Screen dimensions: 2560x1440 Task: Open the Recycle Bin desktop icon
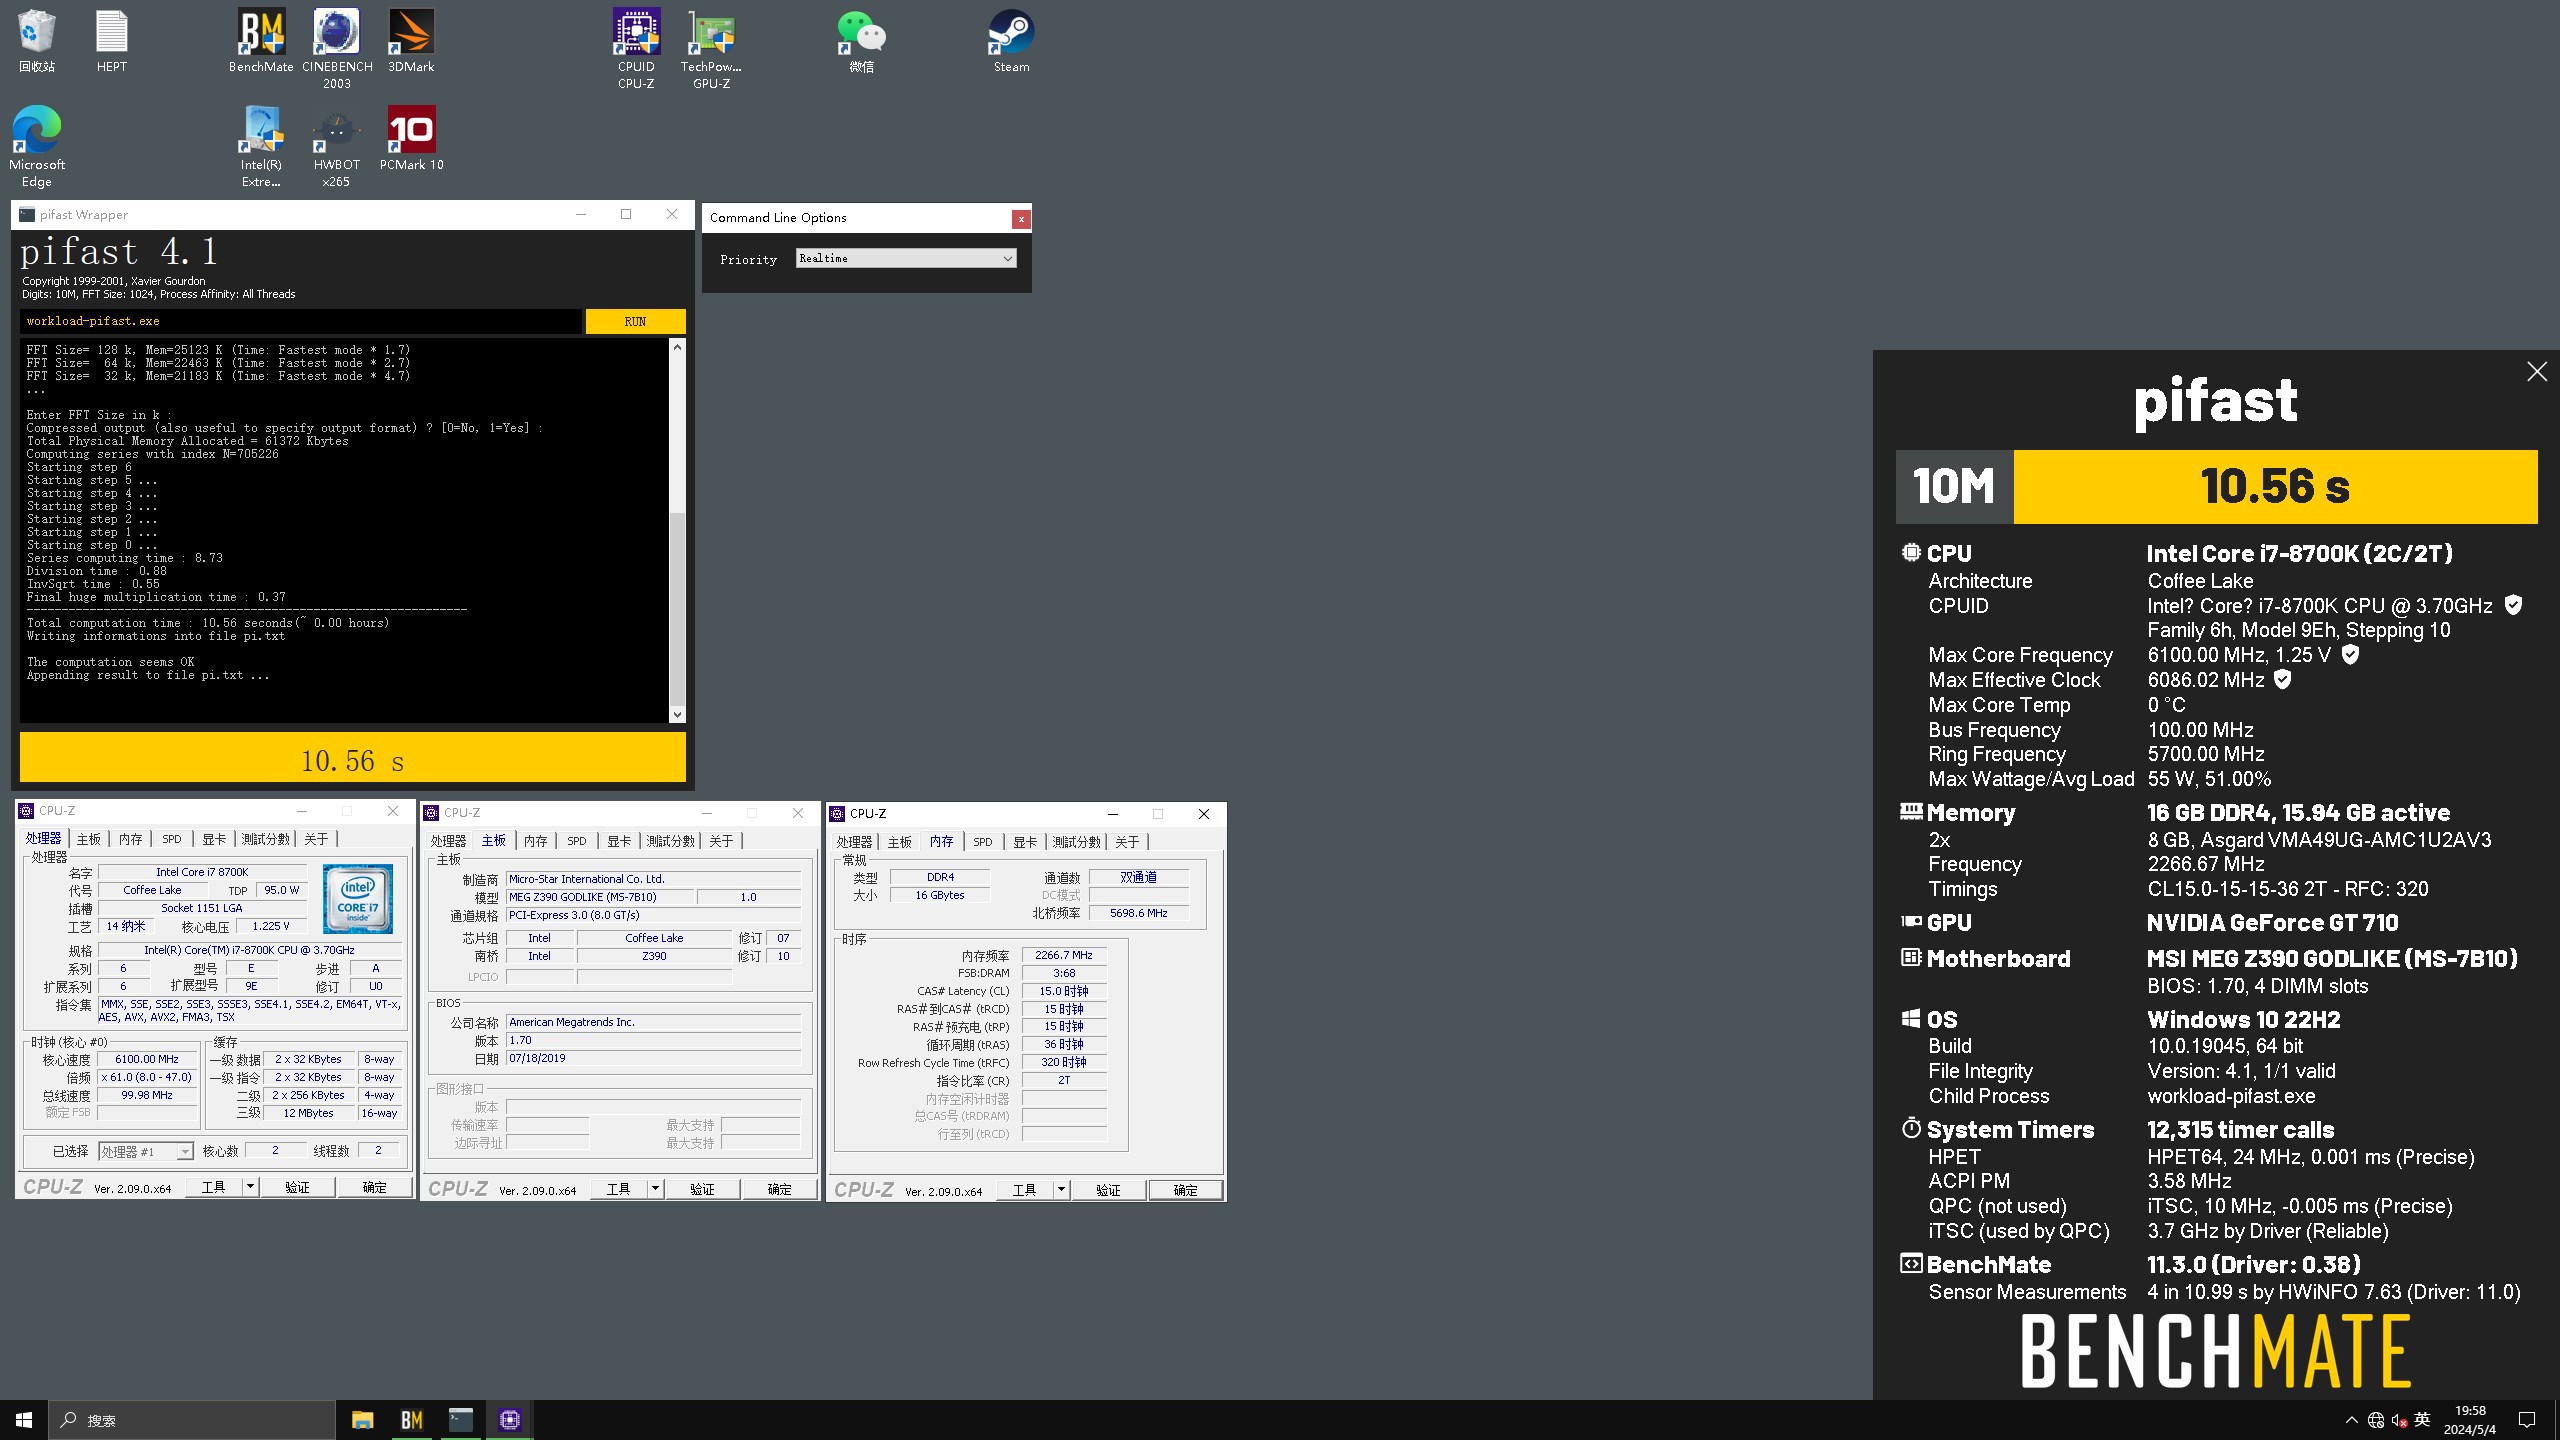[x=37, y=42]
